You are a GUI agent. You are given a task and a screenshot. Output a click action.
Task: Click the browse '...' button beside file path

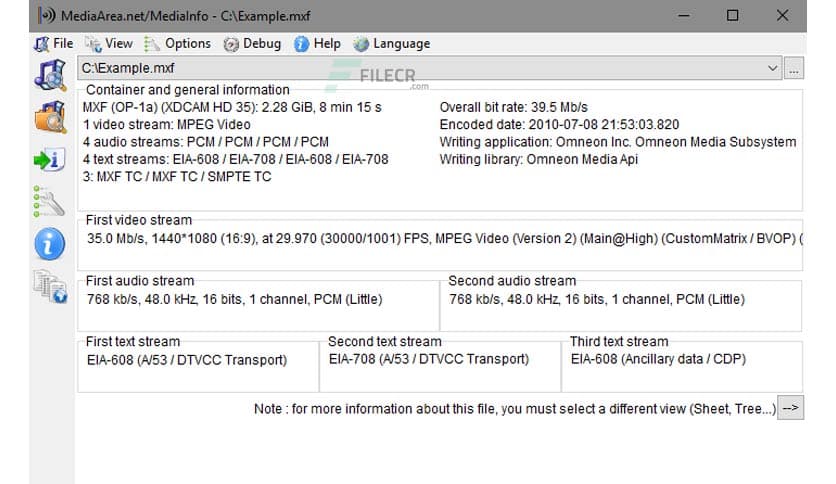(794, 69)
